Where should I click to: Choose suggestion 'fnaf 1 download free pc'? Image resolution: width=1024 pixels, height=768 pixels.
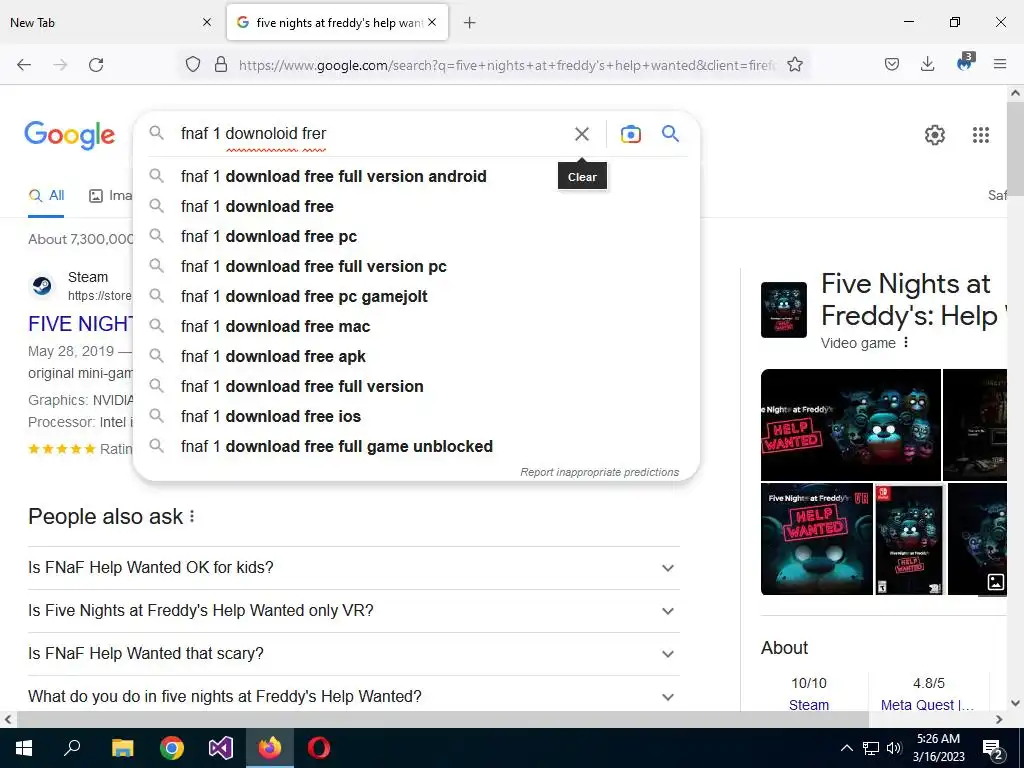click(416, 236)
